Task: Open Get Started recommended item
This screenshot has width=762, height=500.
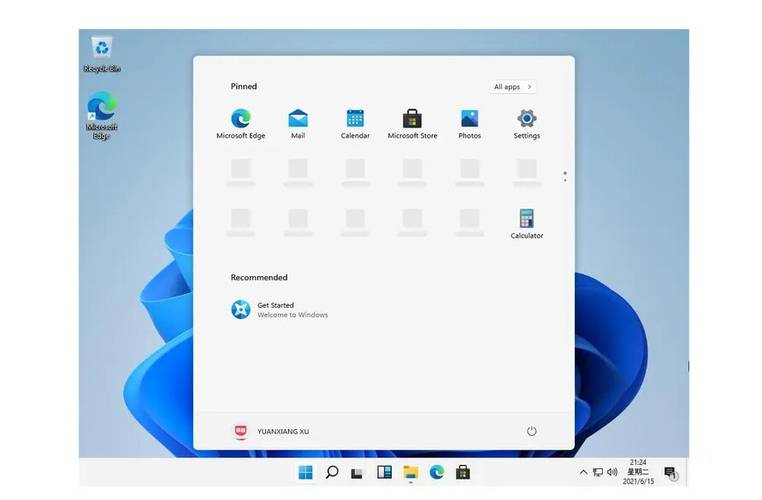Action: [279, 310]
